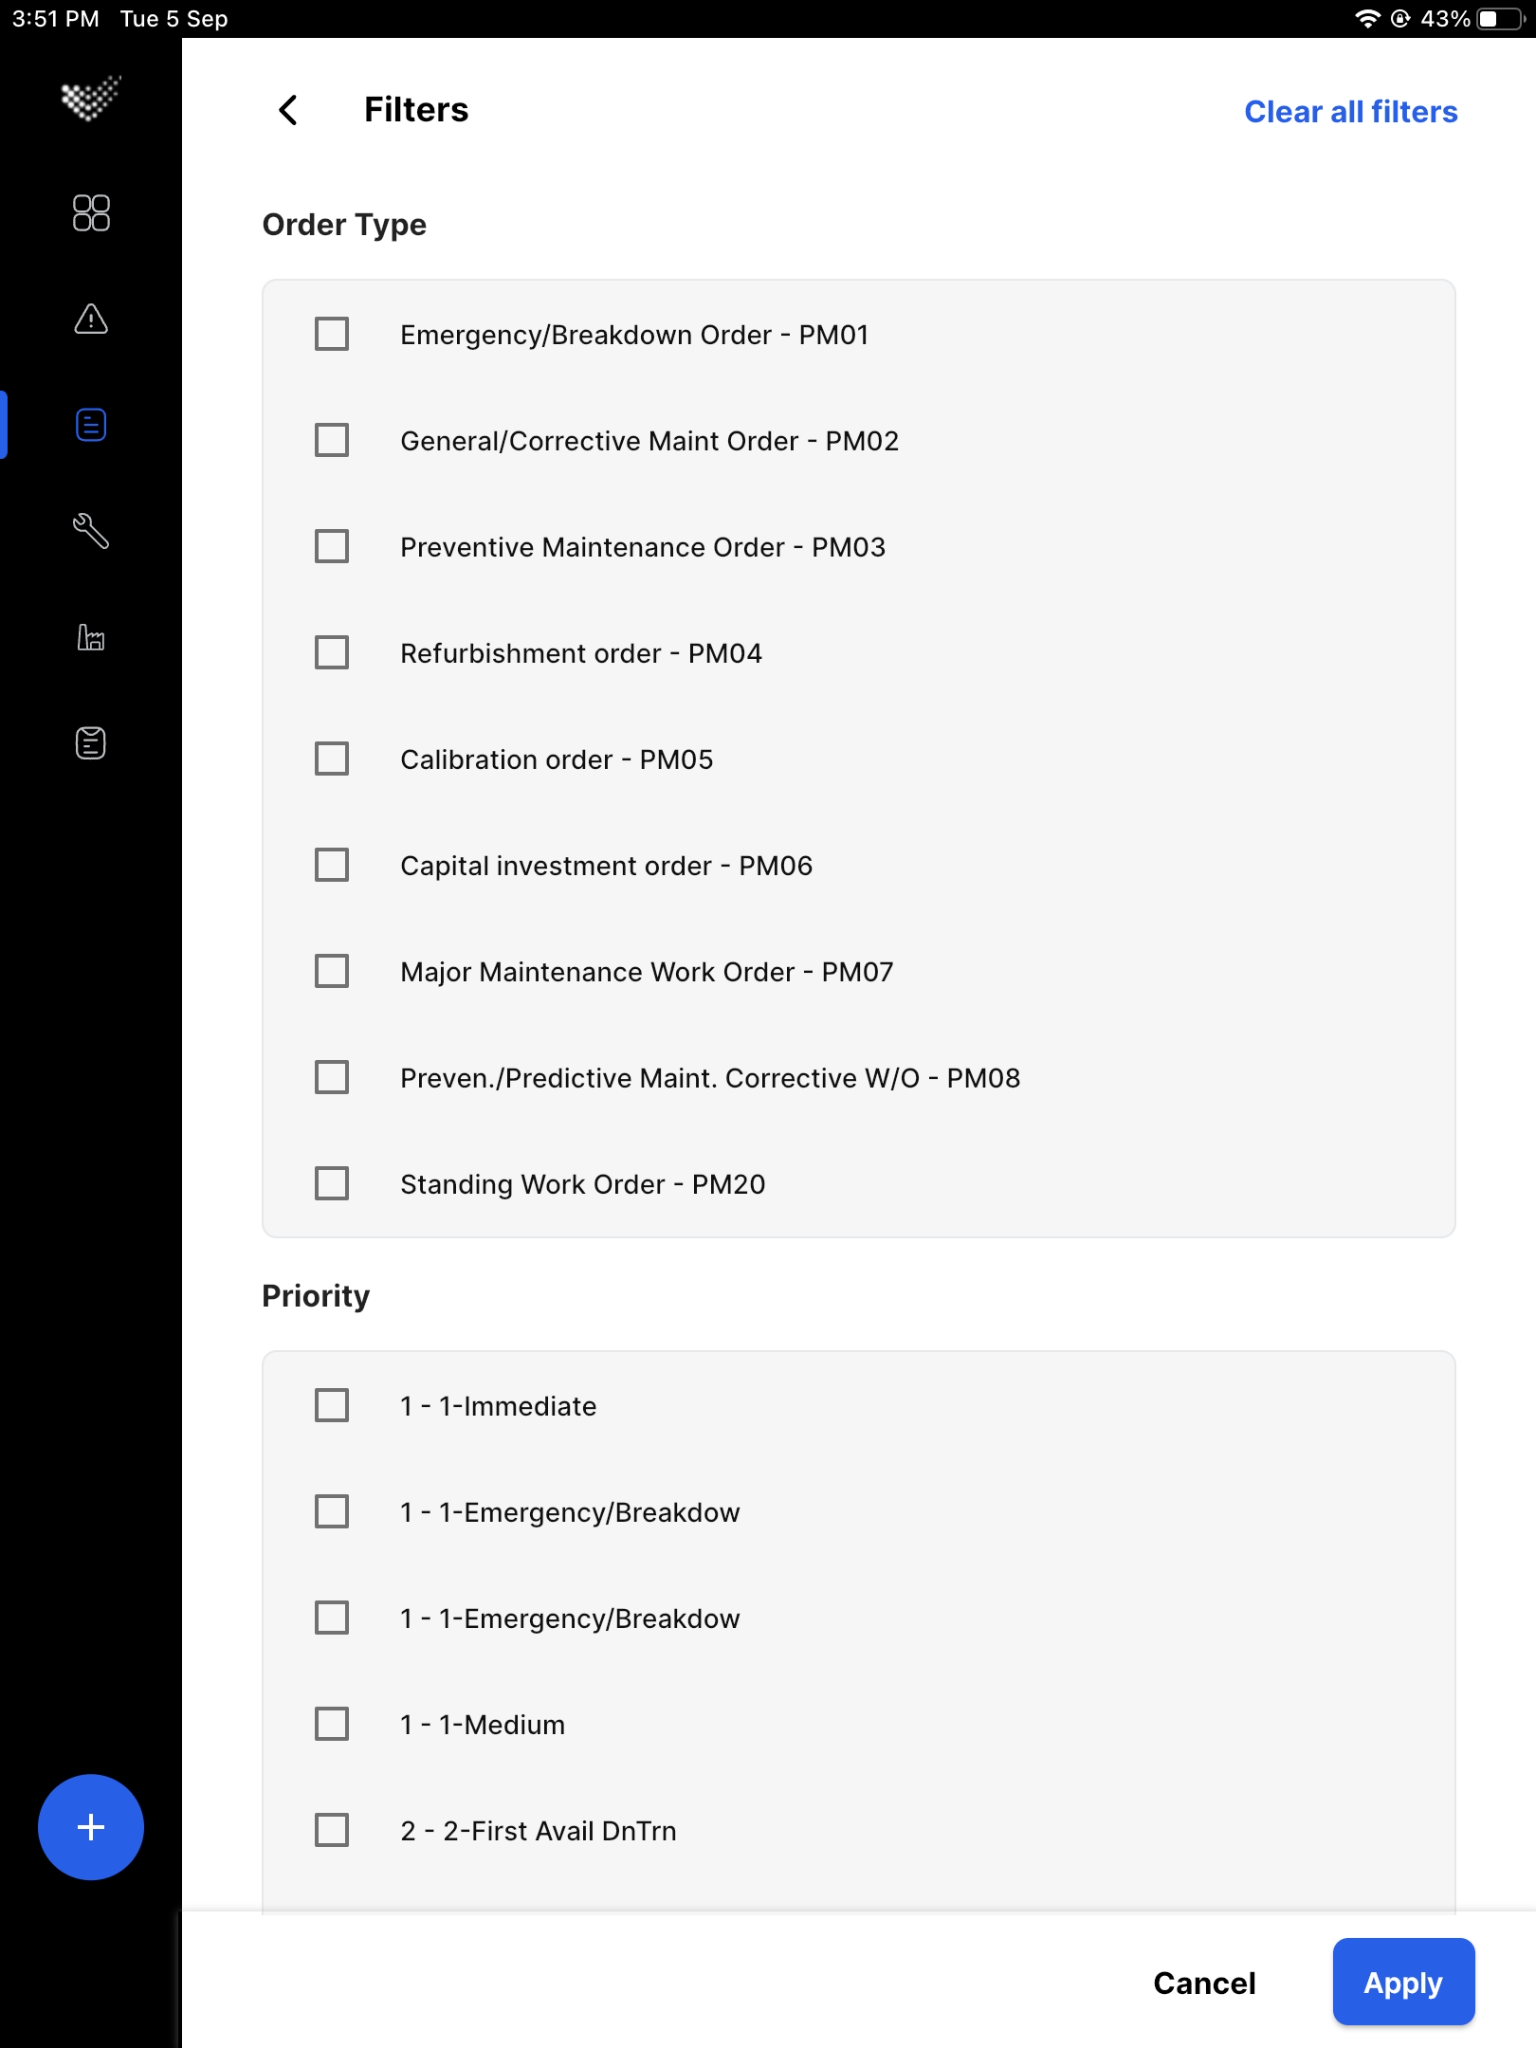1536x2048 pixels.
Task: Open the alerts warning triangle icon
Action: [x=91, y=319]
